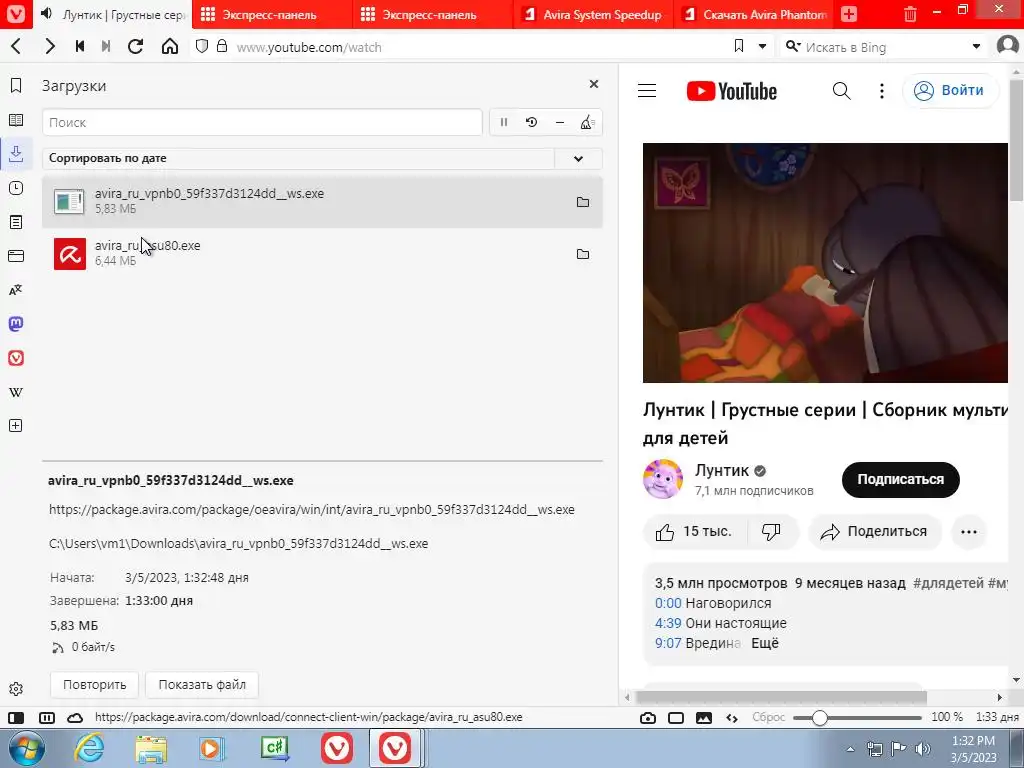Open the Window panel in the sidebar
1024x768 pixels.
point(16,256)
